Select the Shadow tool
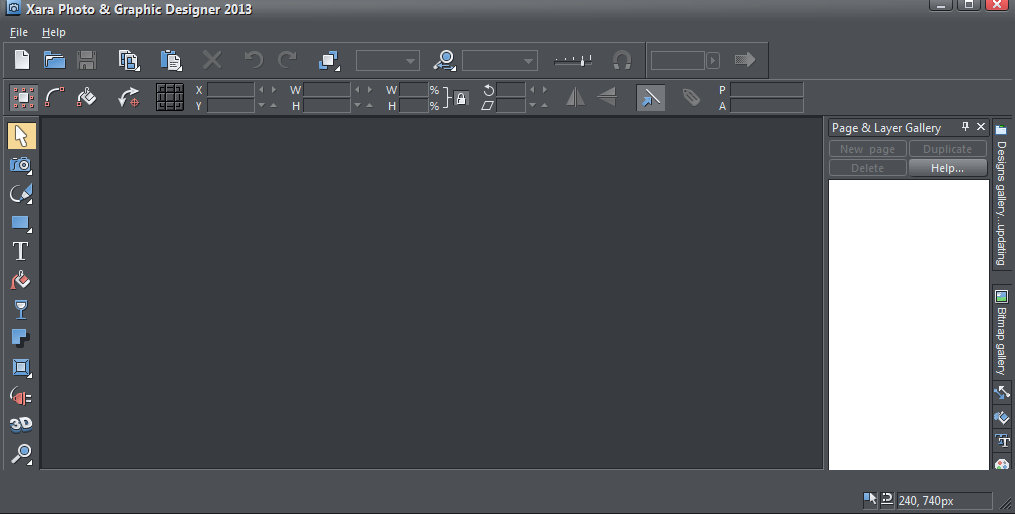1015x514 pixels. [21, 338]
